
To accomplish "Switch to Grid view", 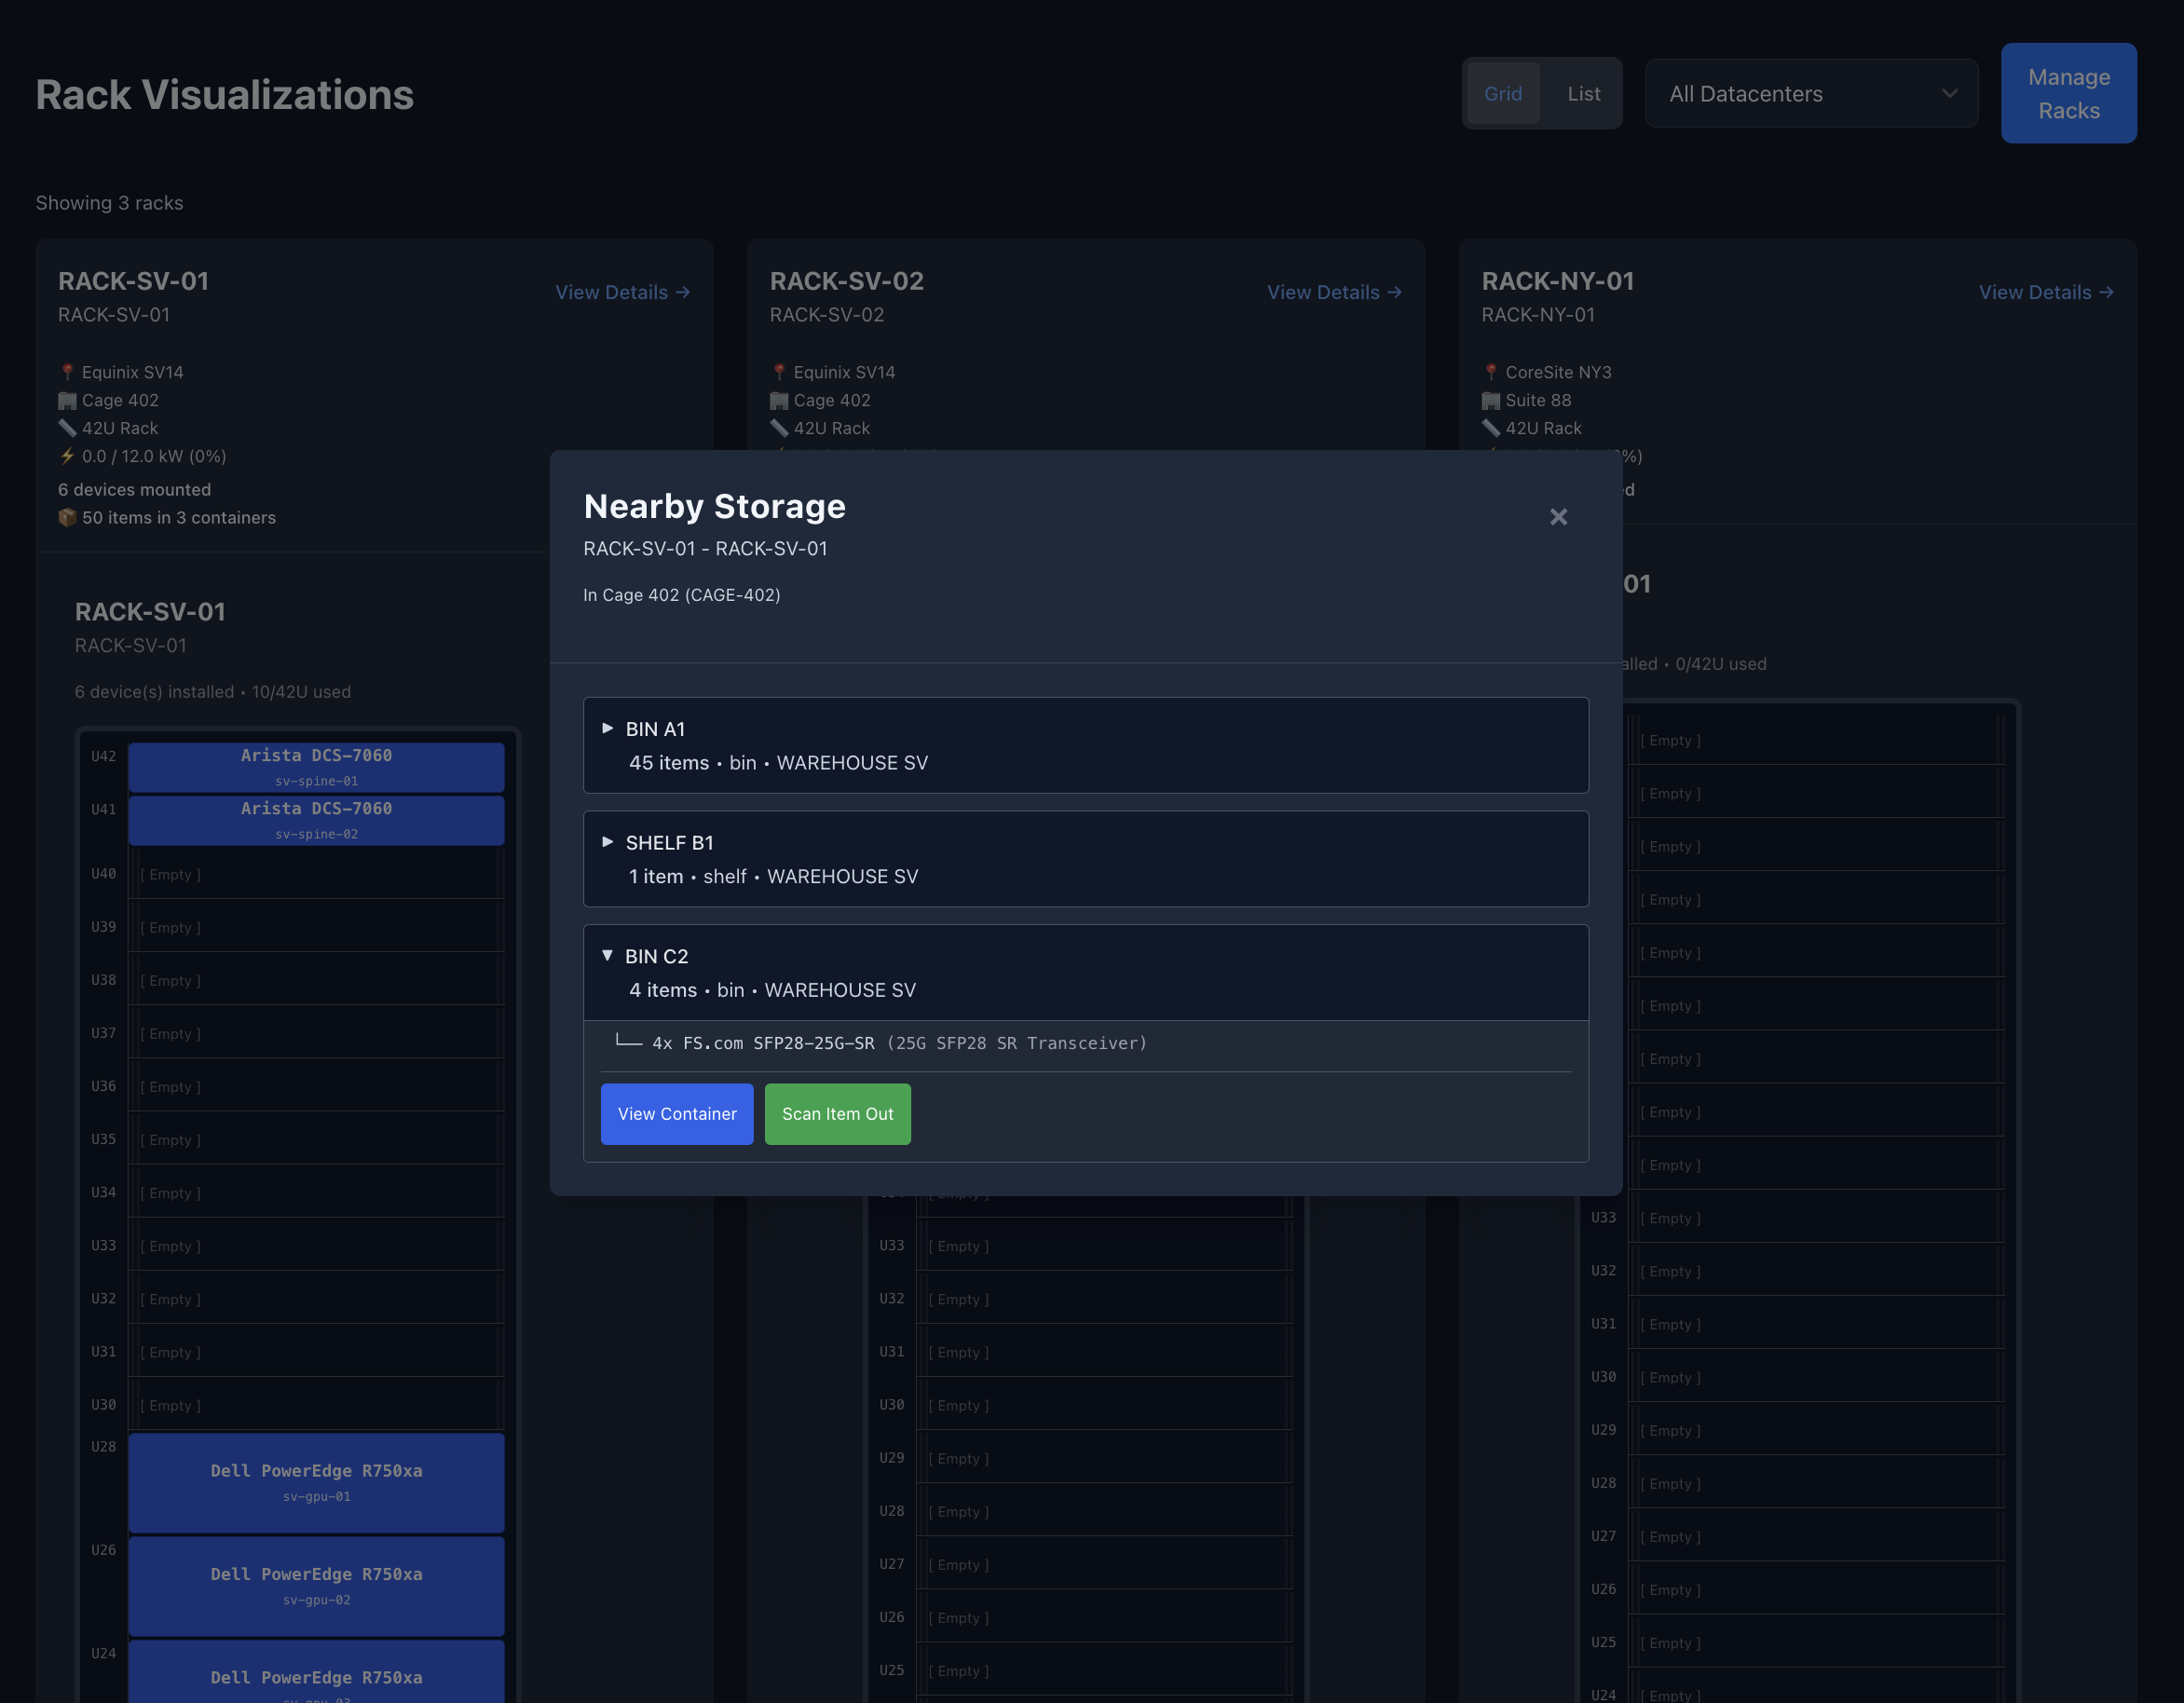I will [1502, 93].
